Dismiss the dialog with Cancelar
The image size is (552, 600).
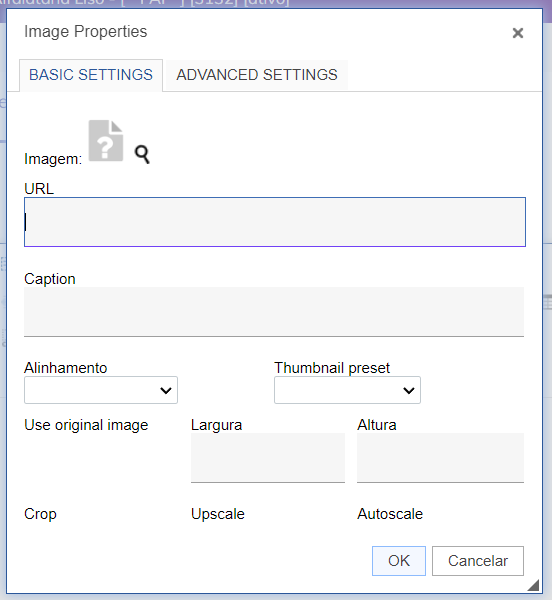coord(478,561)
